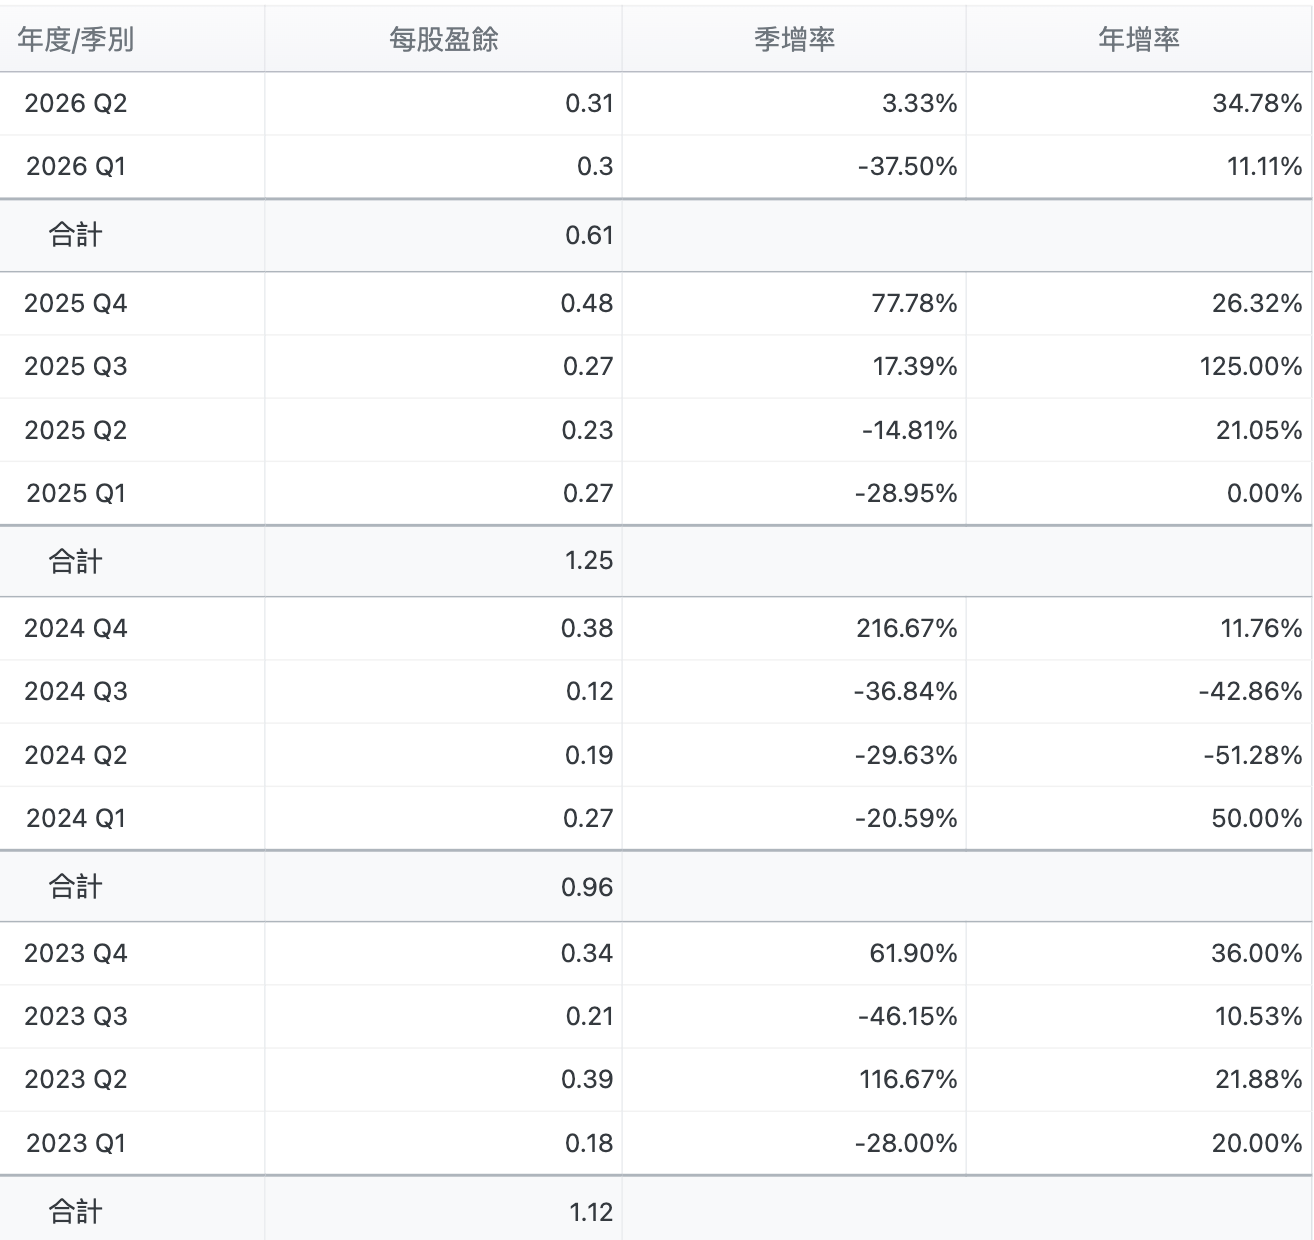Select the 季增率 column header
Screen dimensions: 1314x1240
click(x=794, y=40)
